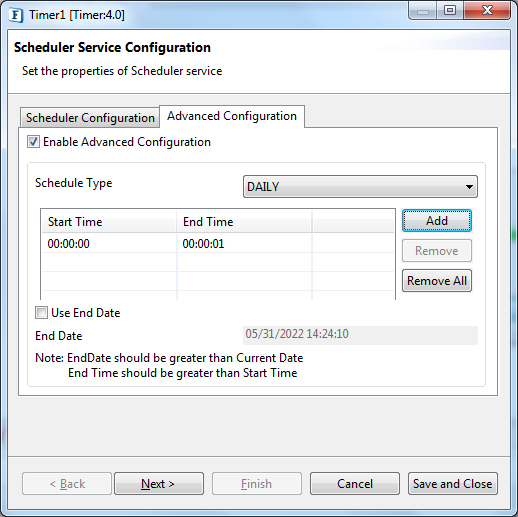Enable the Use End Date checkbox

[41, 313]
